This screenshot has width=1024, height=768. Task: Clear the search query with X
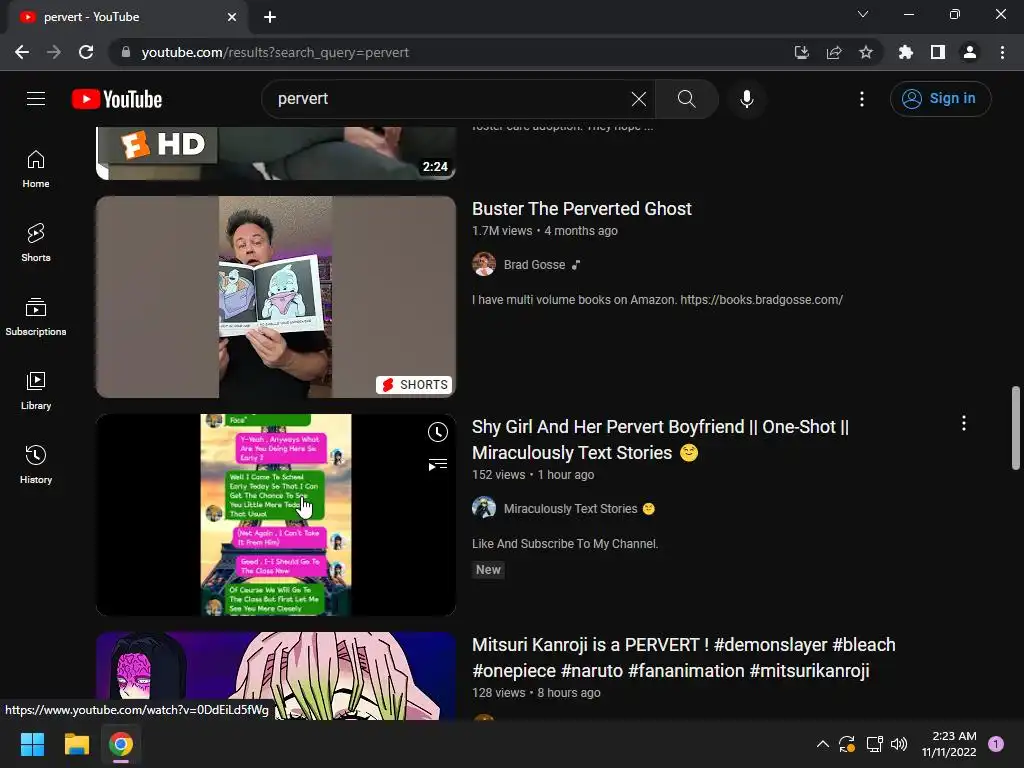pos(639,99)
